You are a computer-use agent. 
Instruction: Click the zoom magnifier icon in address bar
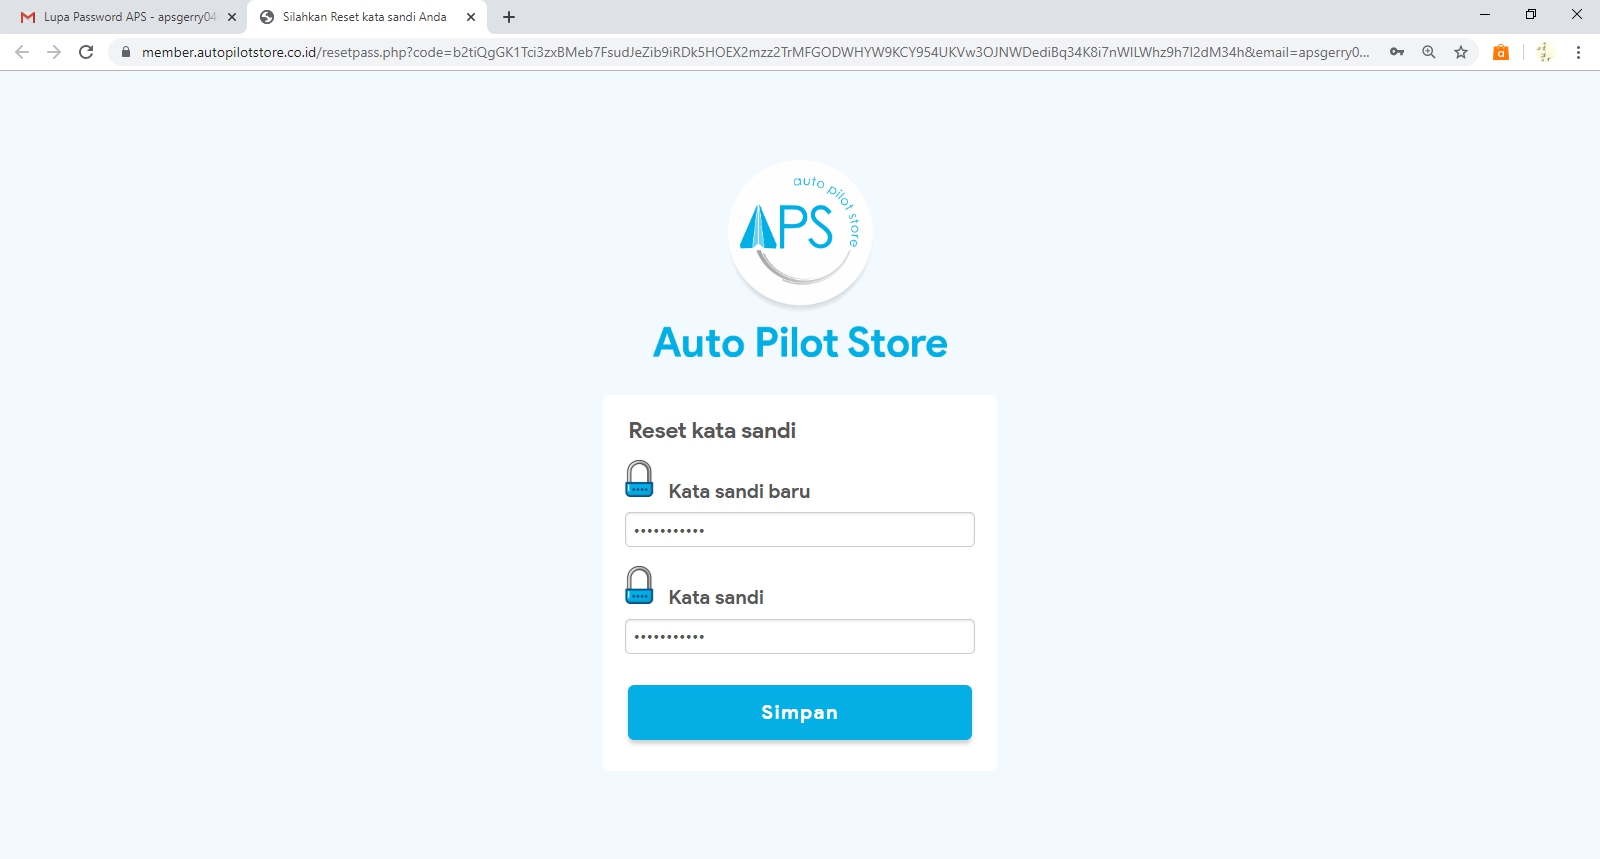tap(1429, 52)
